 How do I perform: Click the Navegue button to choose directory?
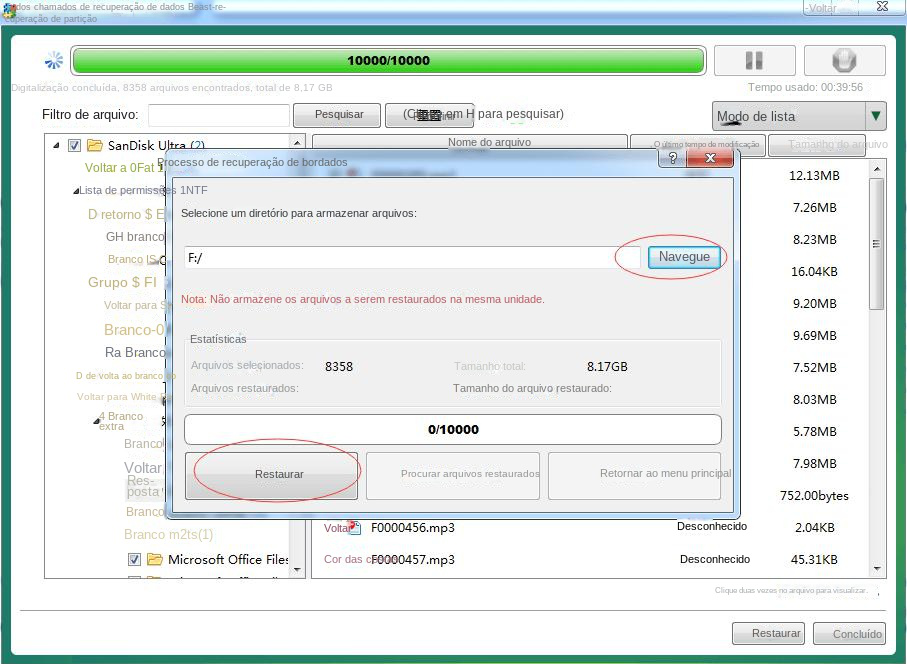click(x=684, y=257)
